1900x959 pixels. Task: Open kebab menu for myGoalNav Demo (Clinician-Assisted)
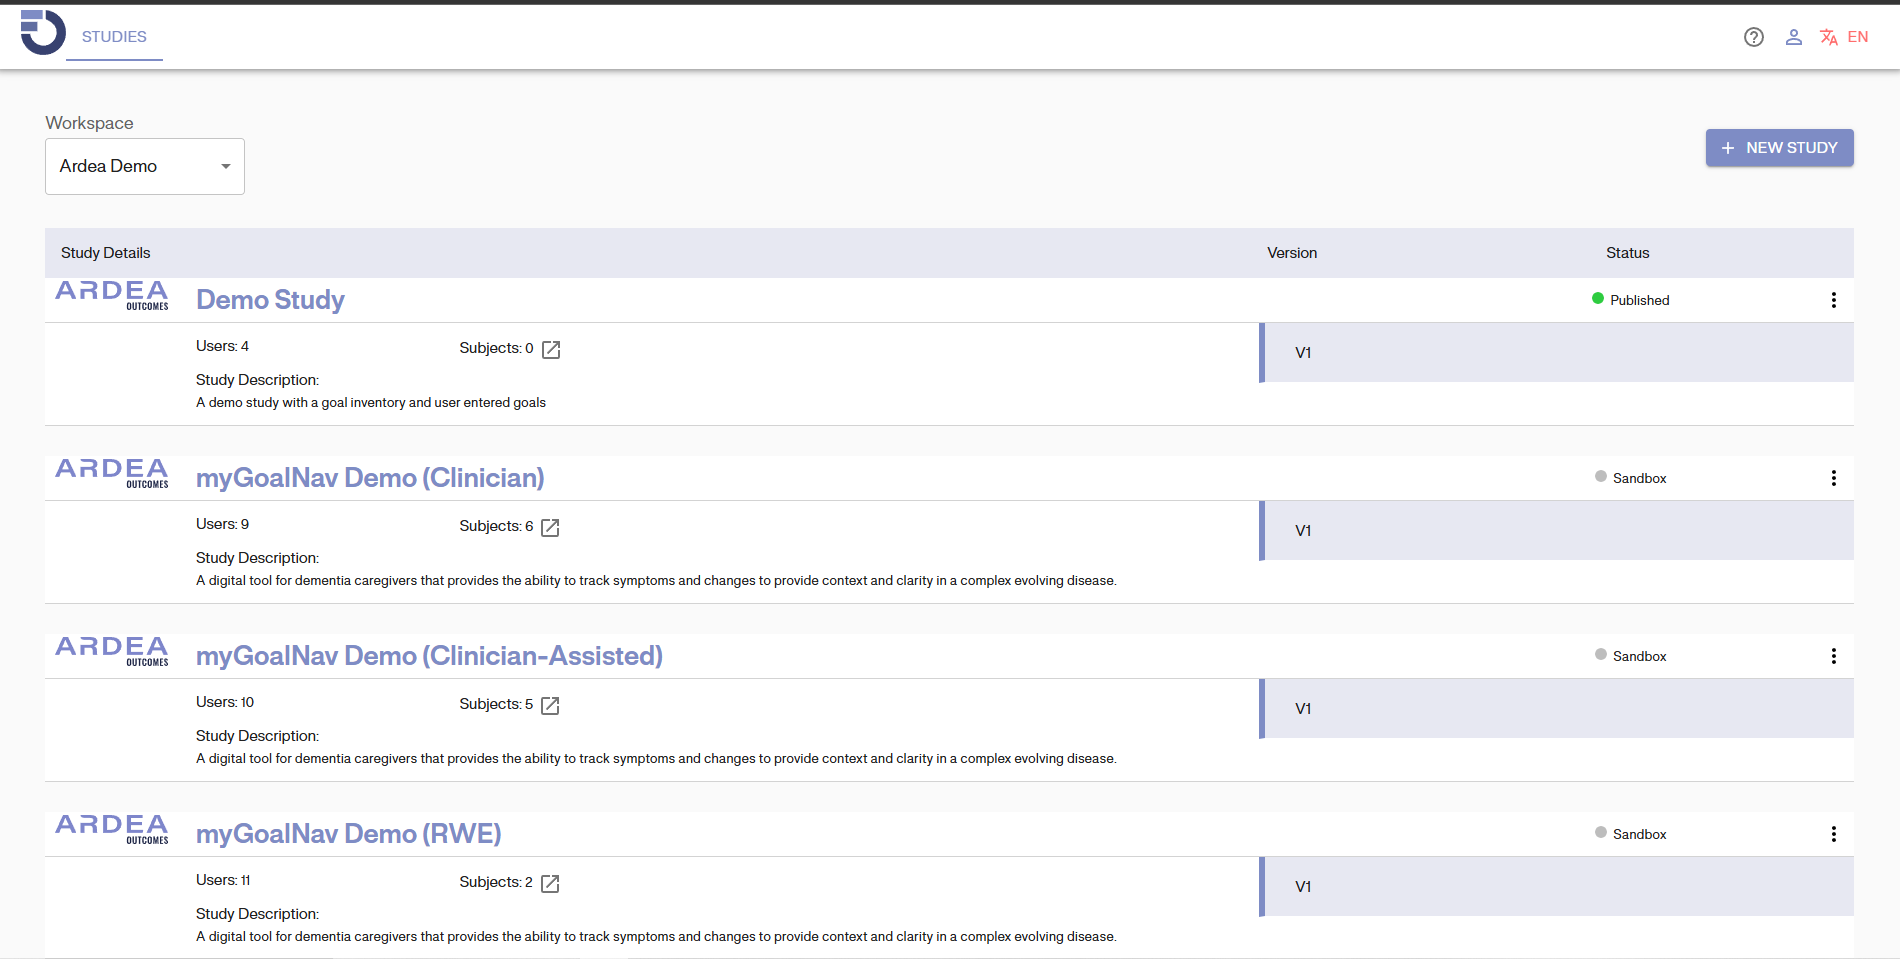tap(1833, 656)
